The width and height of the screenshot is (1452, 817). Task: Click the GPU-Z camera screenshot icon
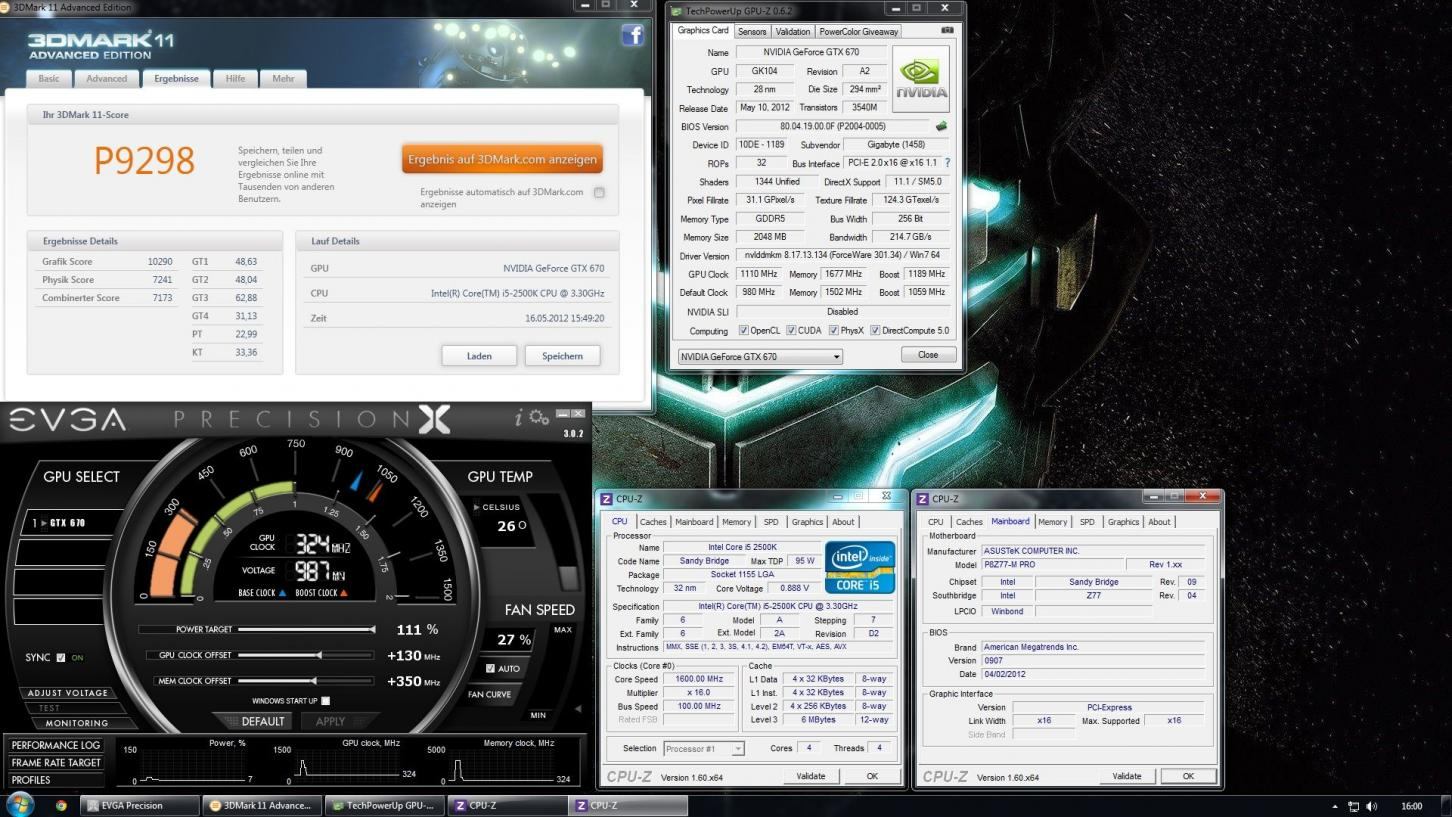click(947, 30)
